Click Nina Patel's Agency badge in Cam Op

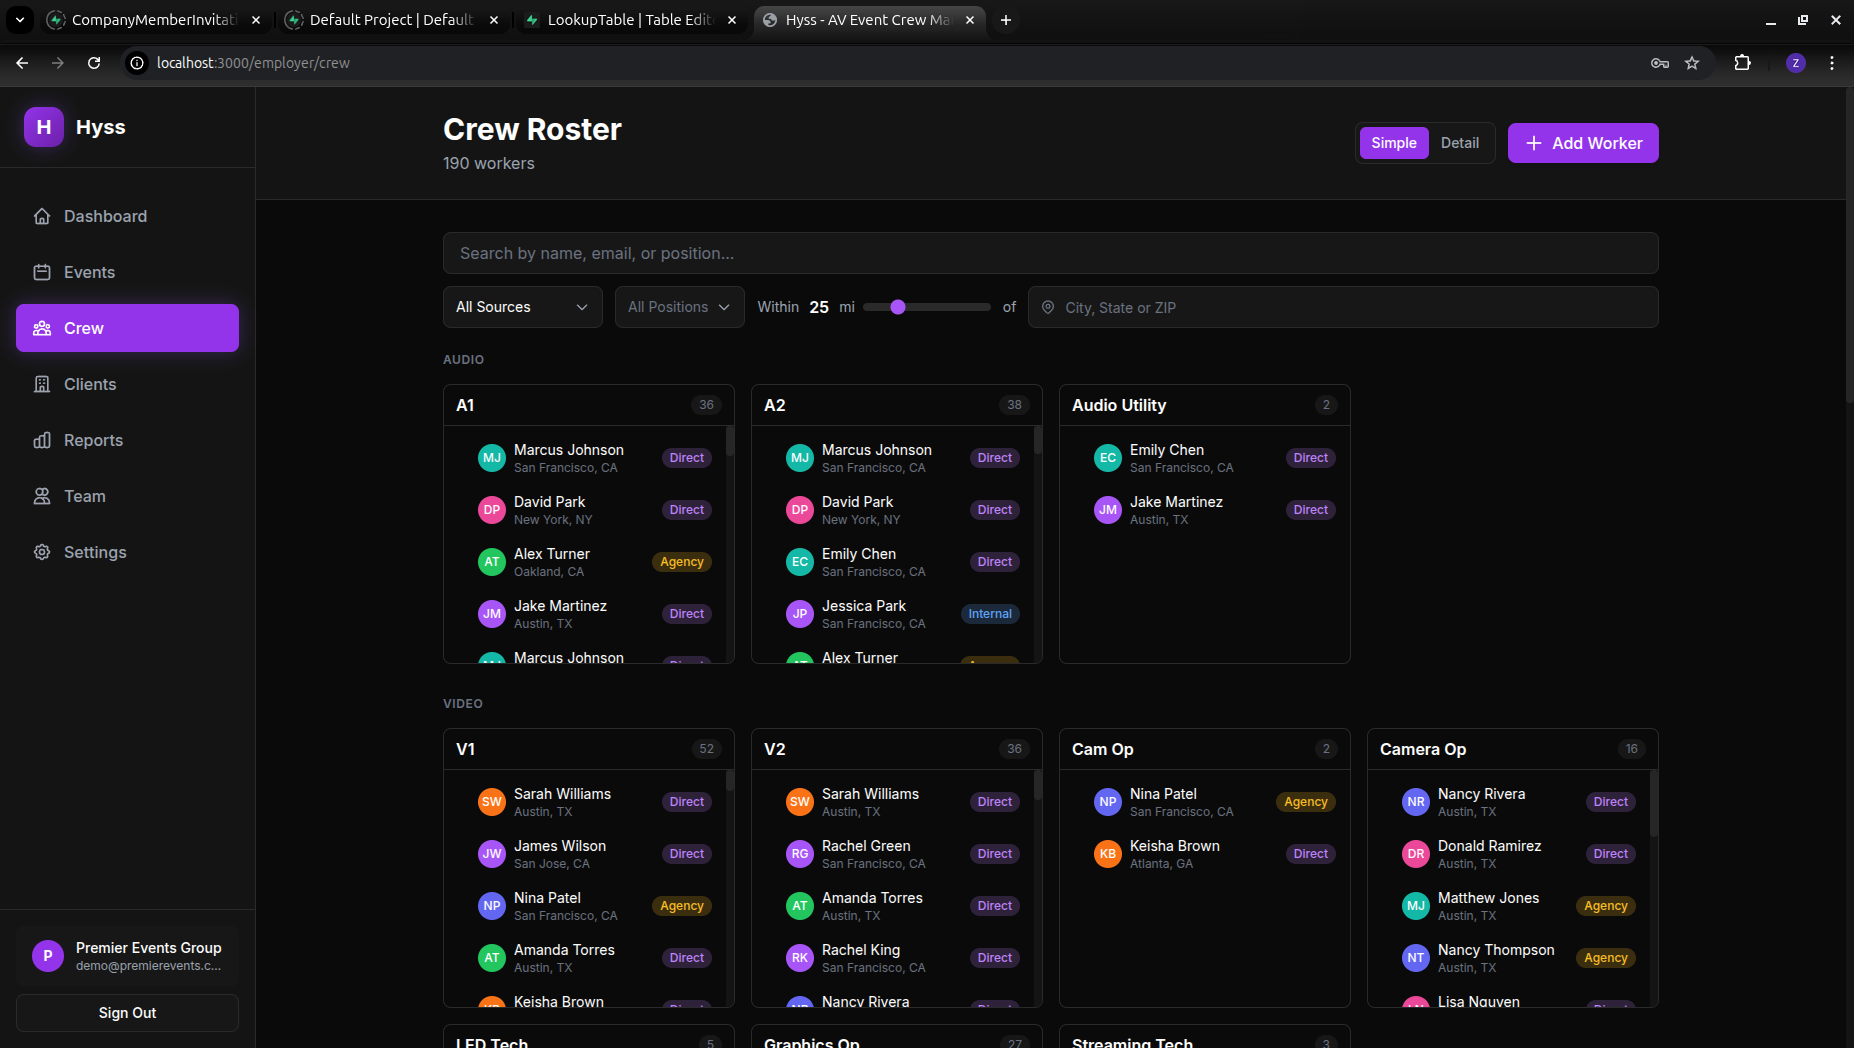[1306, 802]
